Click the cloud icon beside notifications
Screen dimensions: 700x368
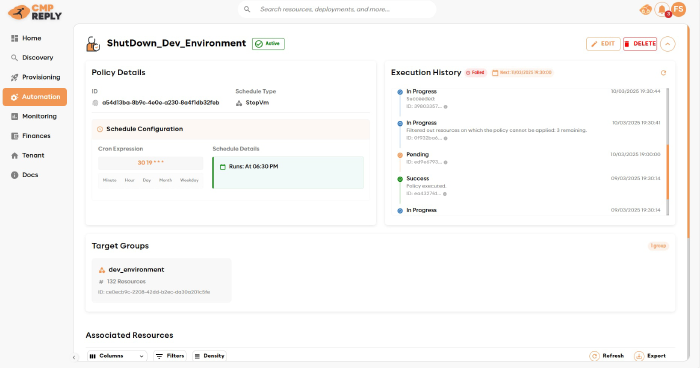(646, 9)
